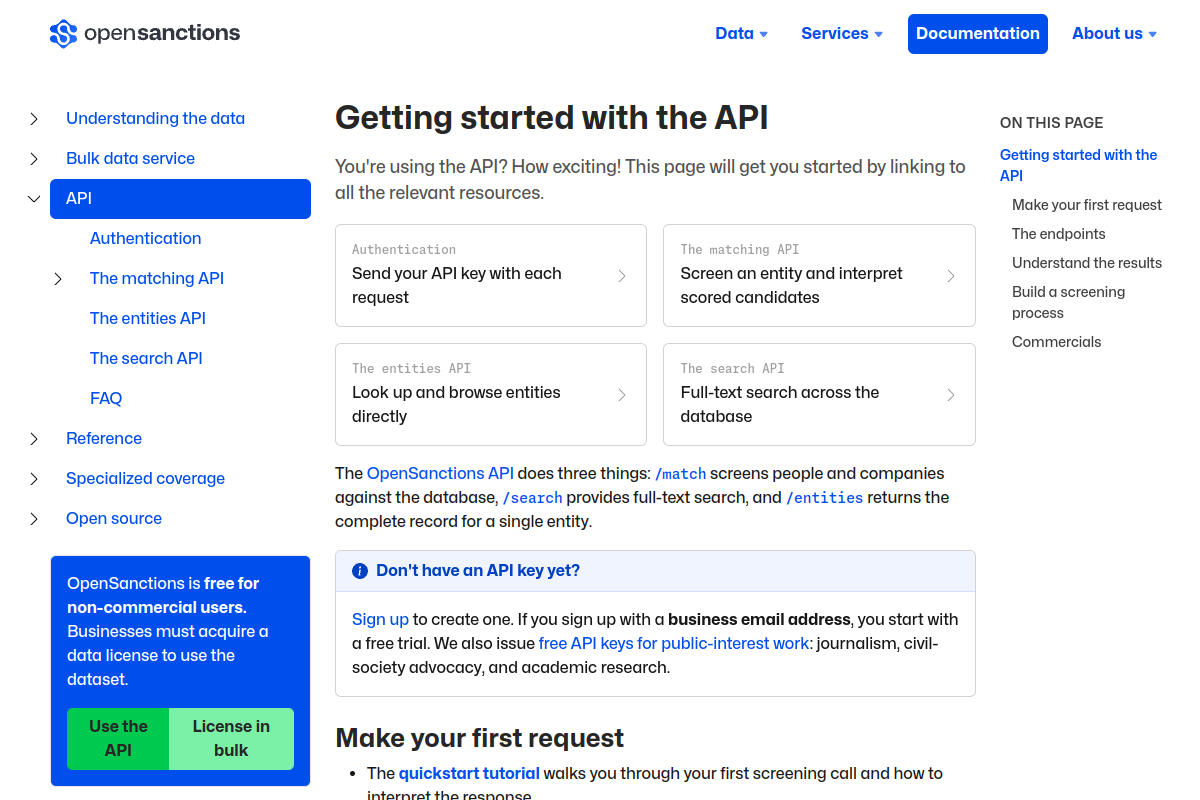Open Specialized coverage sidebar link

coord(145,479)
